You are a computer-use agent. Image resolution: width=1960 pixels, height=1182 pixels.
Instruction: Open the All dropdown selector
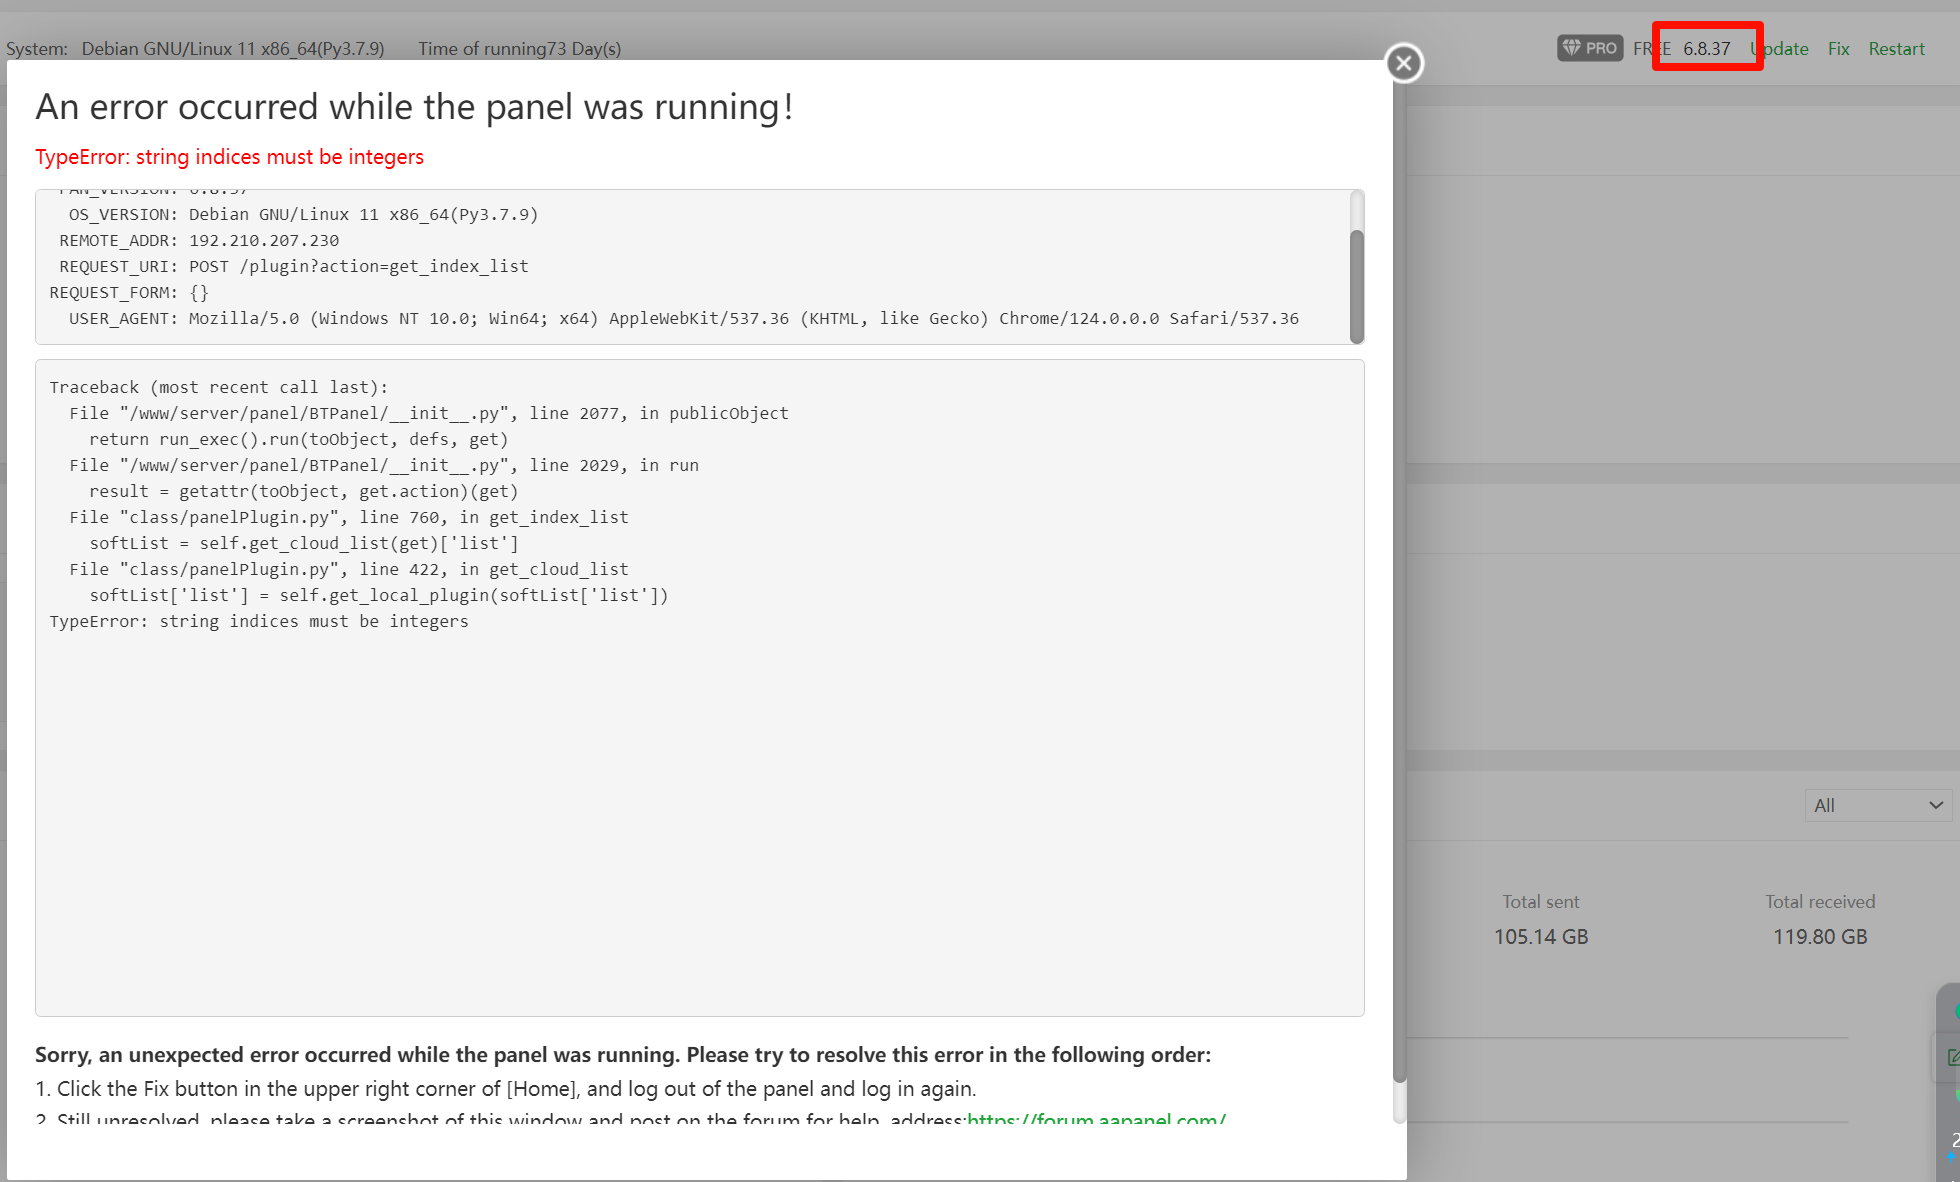point(1877,805)
